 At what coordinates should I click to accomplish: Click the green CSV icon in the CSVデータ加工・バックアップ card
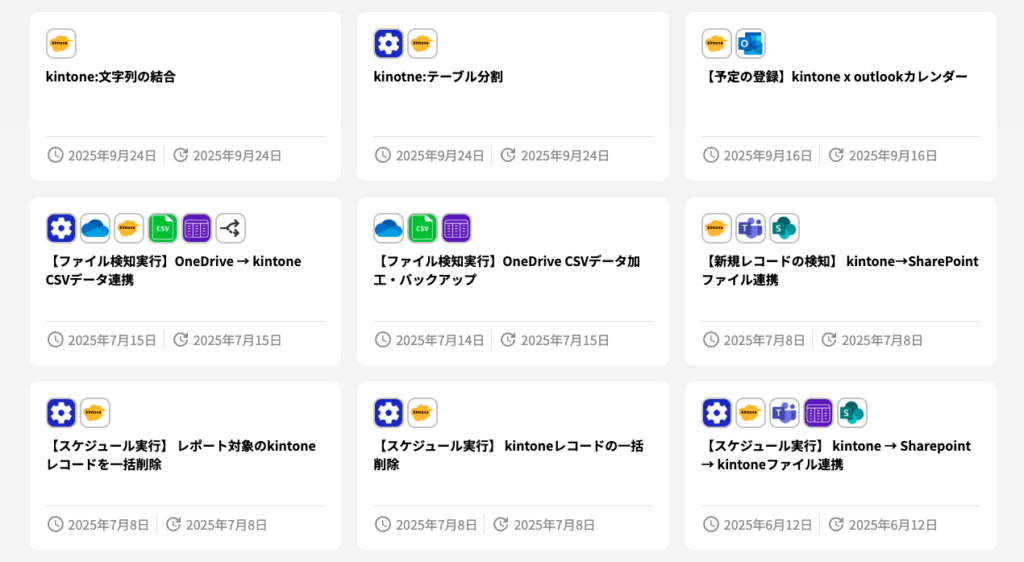coord(422,228)
